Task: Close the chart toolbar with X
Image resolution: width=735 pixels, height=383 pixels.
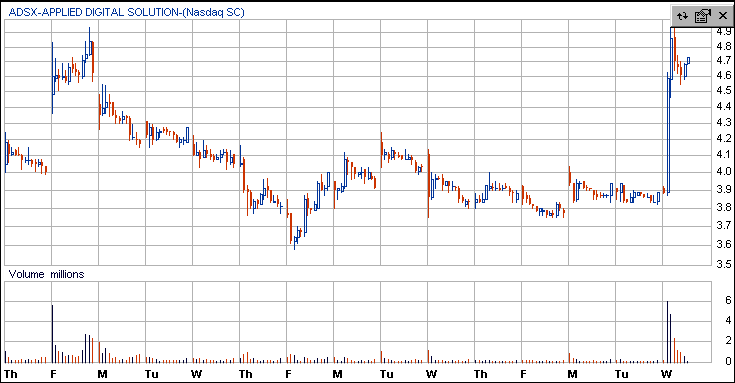Action: coord(723,16)
